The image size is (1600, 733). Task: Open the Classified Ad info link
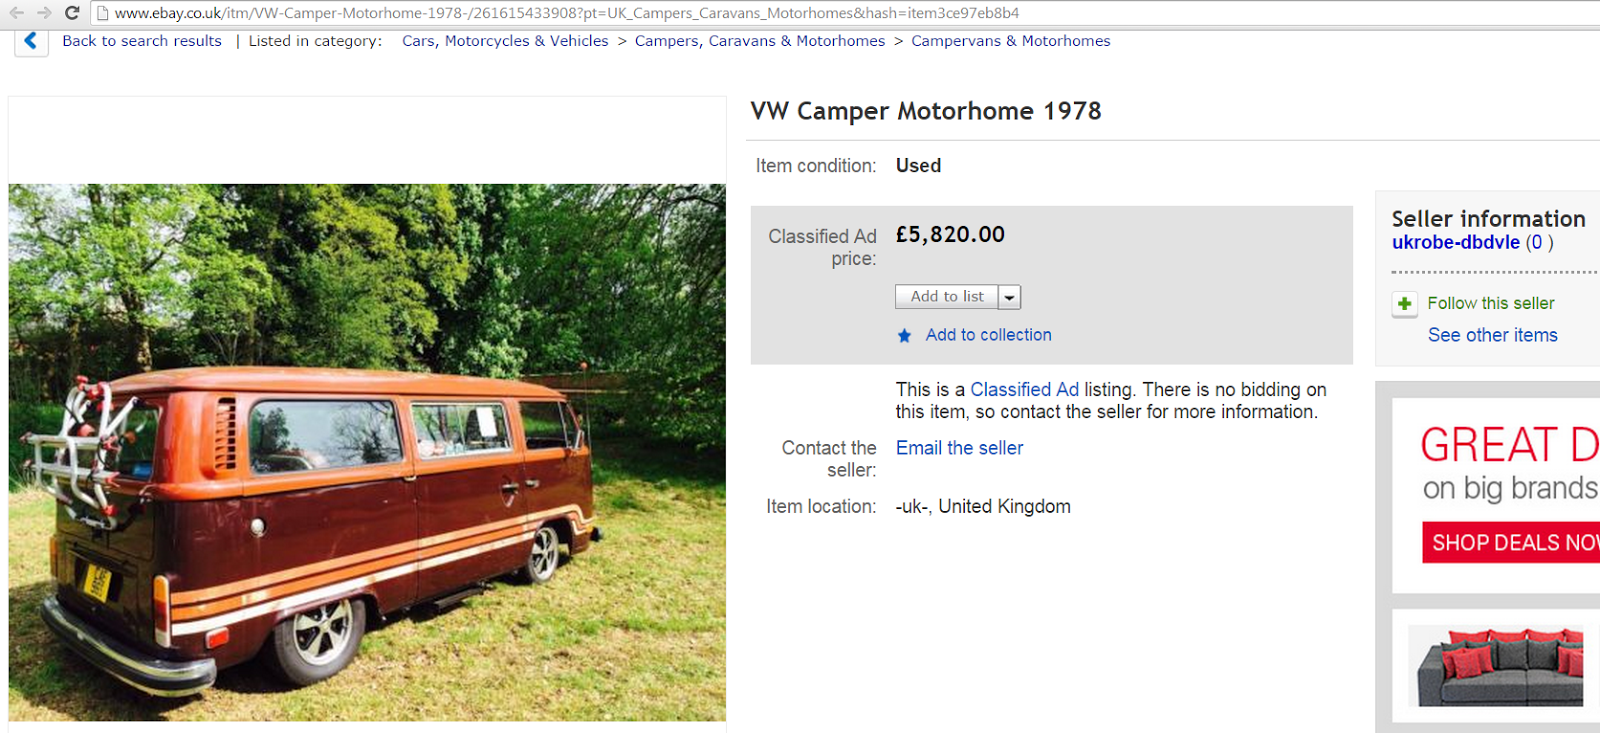tap(1025, 390)
